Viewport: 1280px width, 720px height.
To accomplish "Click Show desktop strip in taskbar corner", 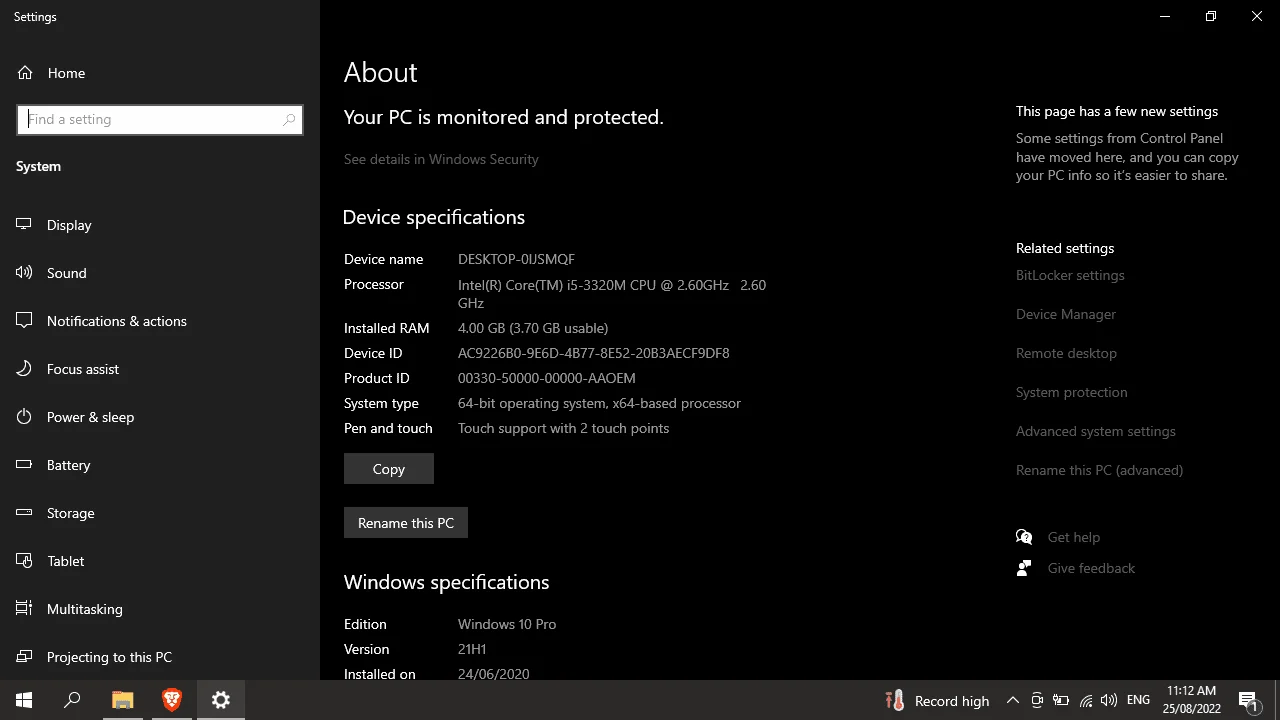I will pyautogui.click(x=1277, y=700).
